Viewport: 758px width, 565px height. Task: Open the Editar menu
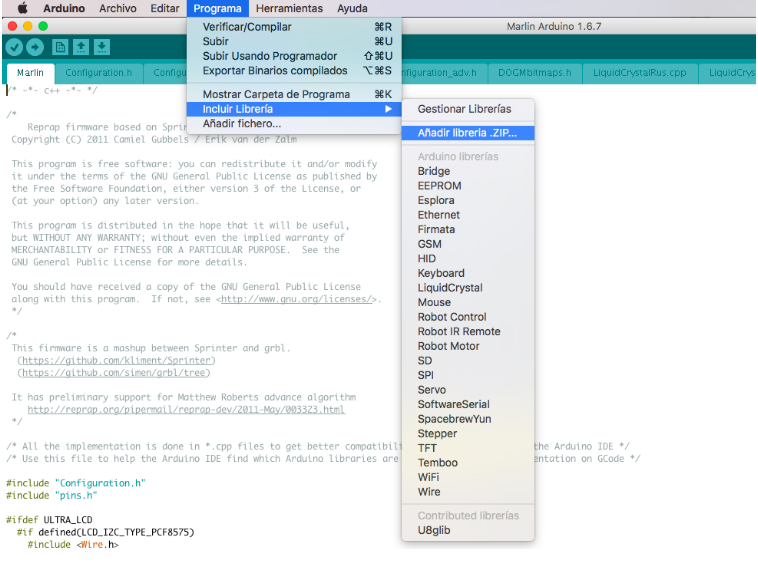[x=164, y=8]
